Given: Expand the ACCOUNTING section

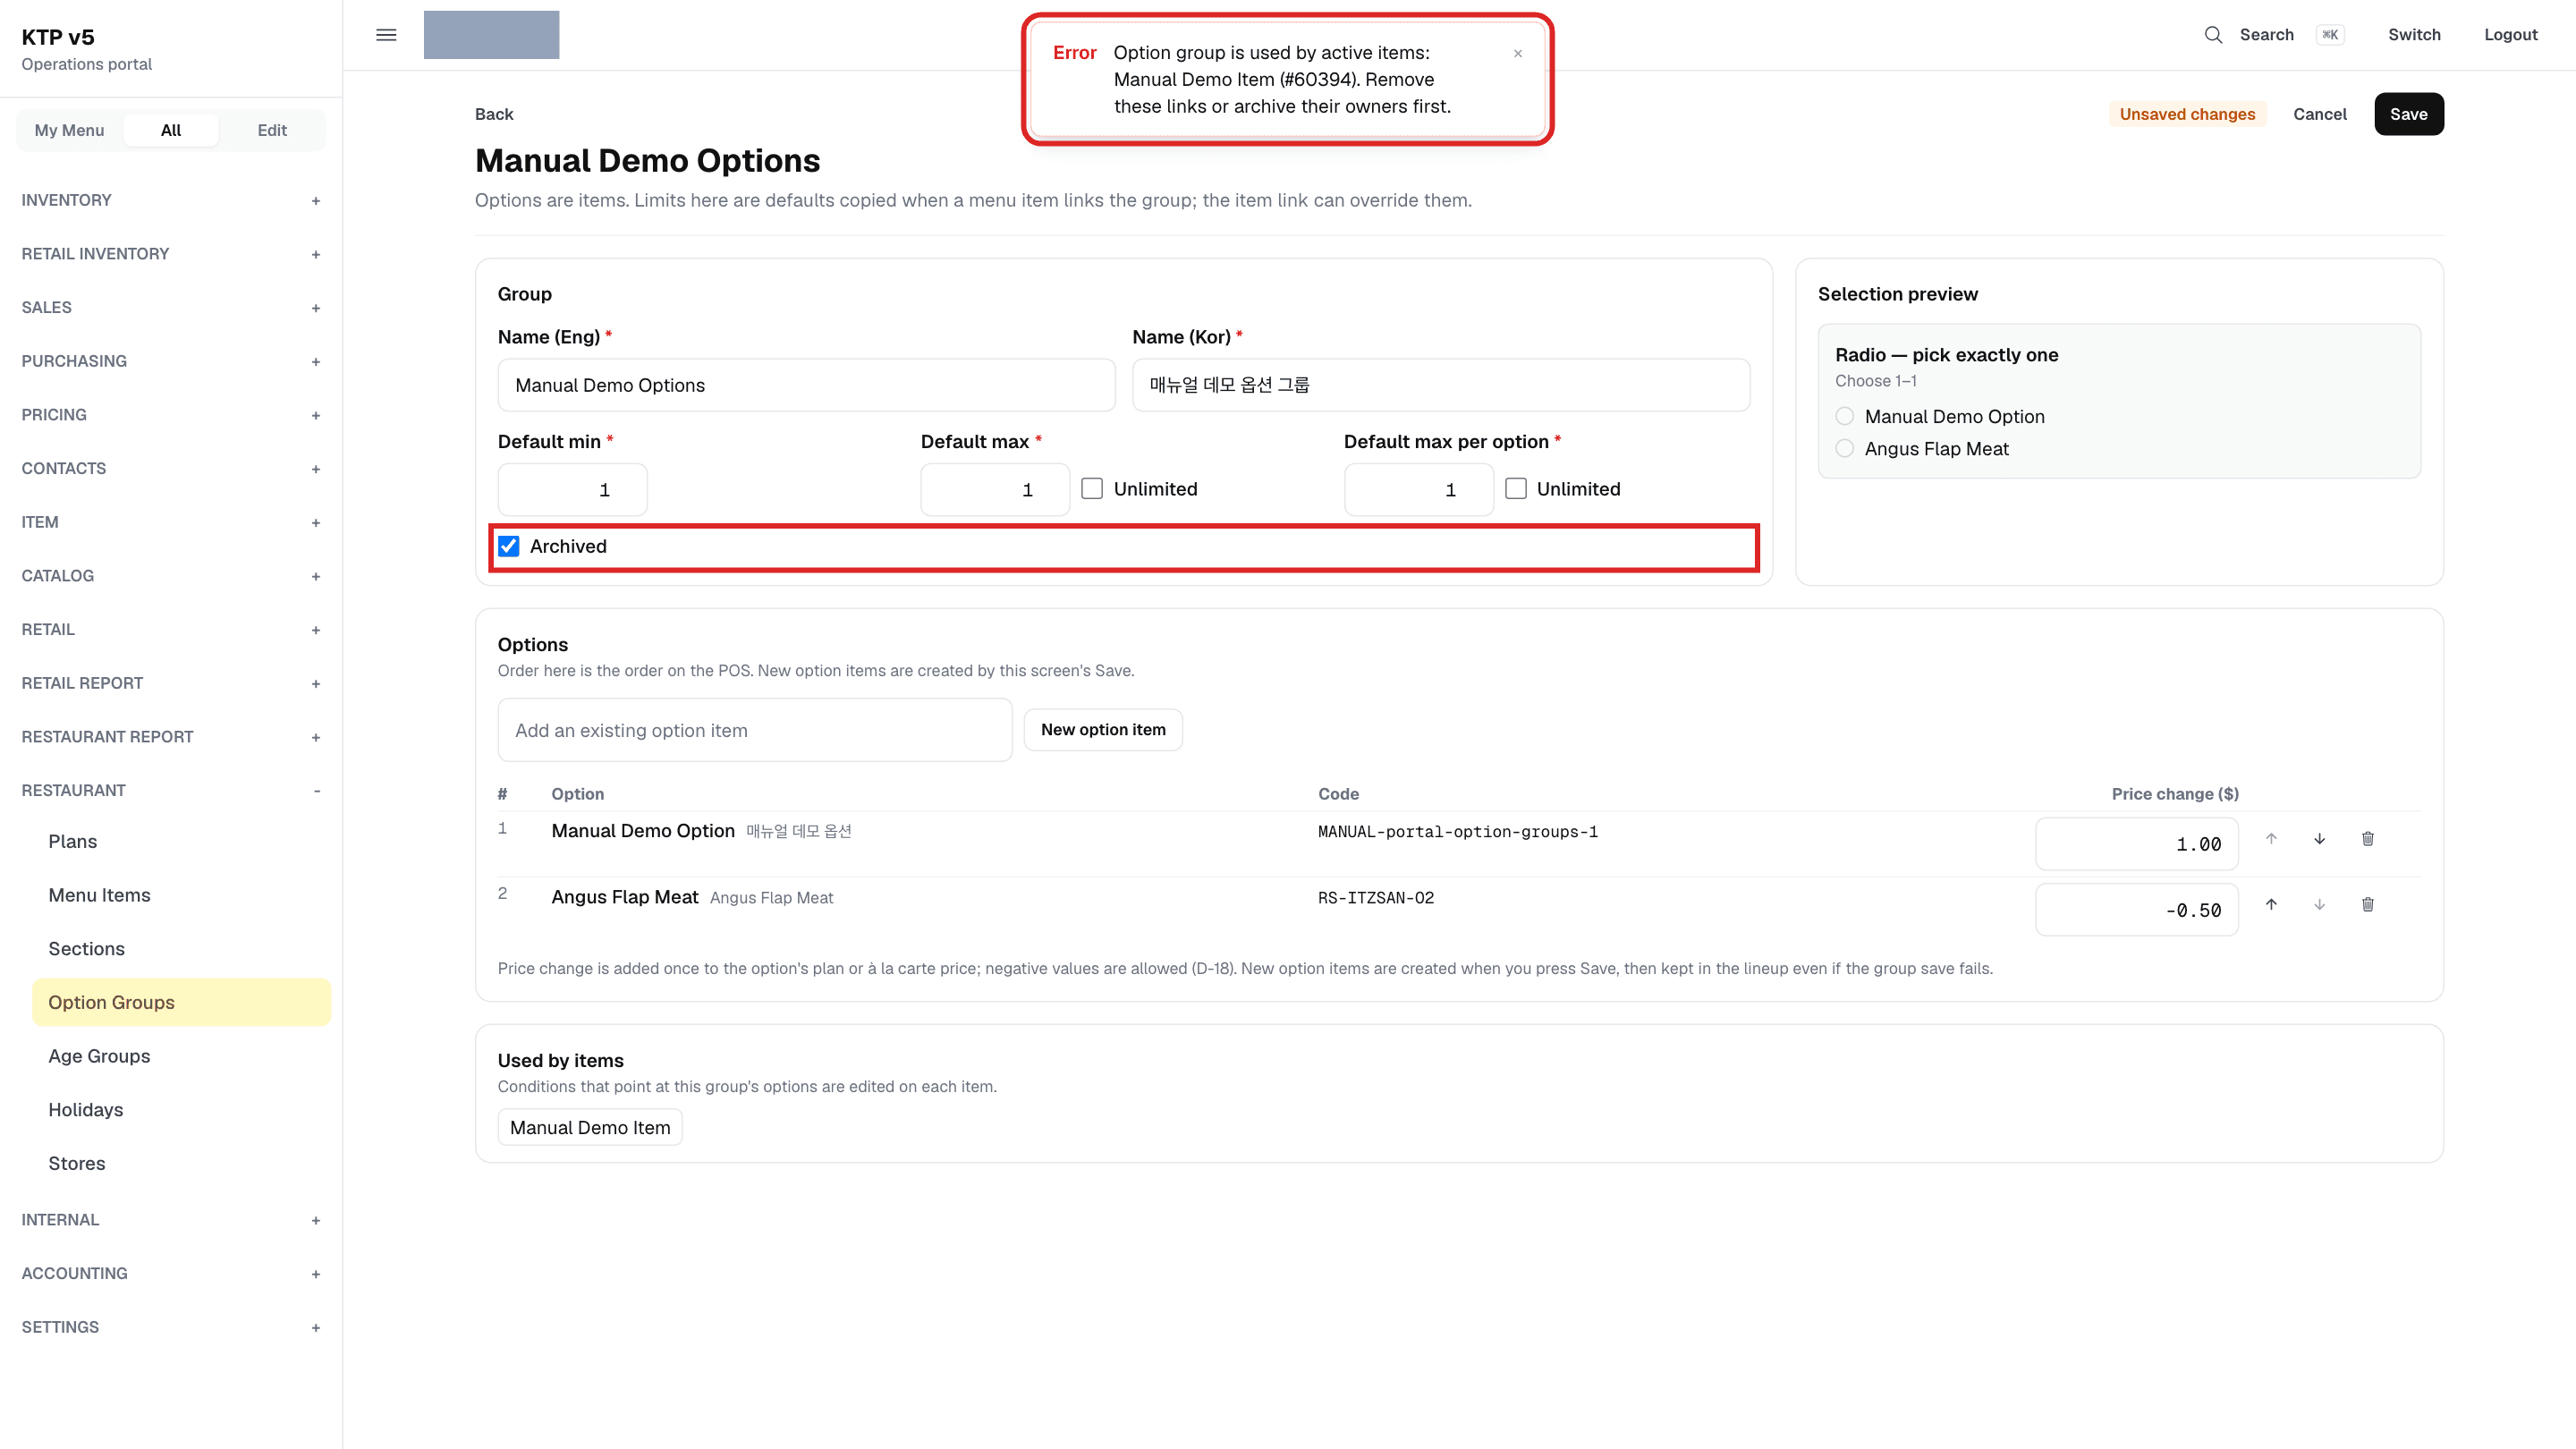Looking at the screenshot, I should click(171, 1274).
